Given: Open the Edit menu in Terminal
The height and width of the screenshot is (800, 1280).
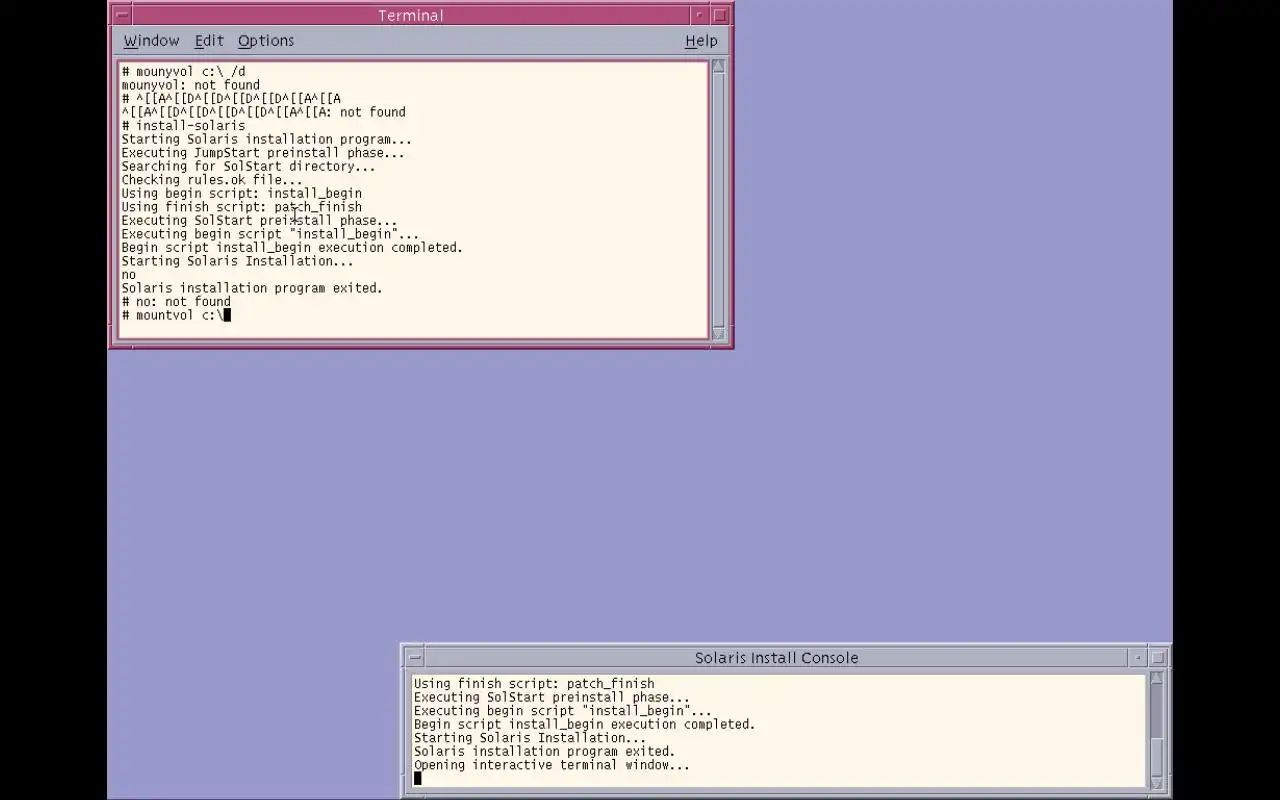Looking at the screenshot, I should [x=209, y=41].
